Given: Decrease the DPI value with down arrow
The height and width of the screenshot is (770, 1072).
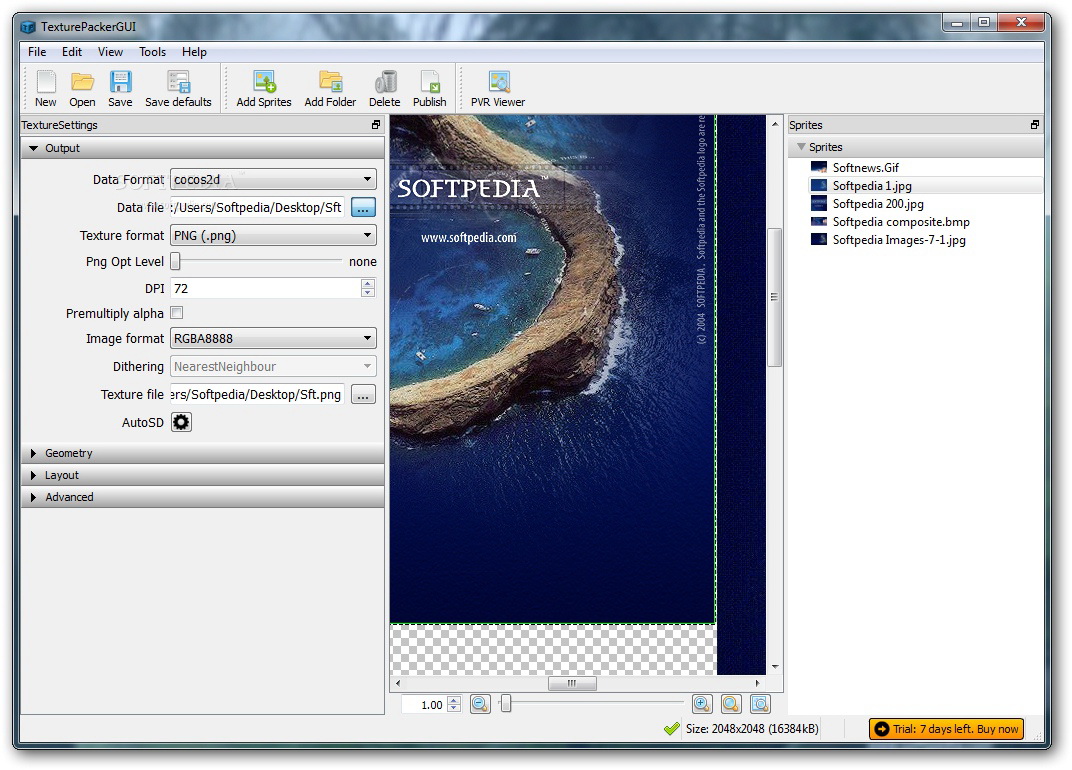Looking at the screenshot, I should 368,293.
